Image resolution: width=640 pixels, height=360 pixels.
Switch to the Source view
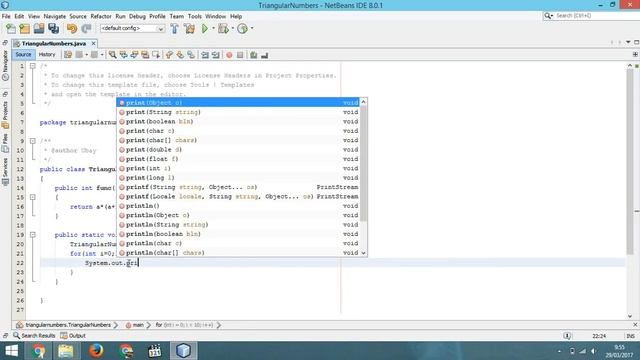[23, 55]
